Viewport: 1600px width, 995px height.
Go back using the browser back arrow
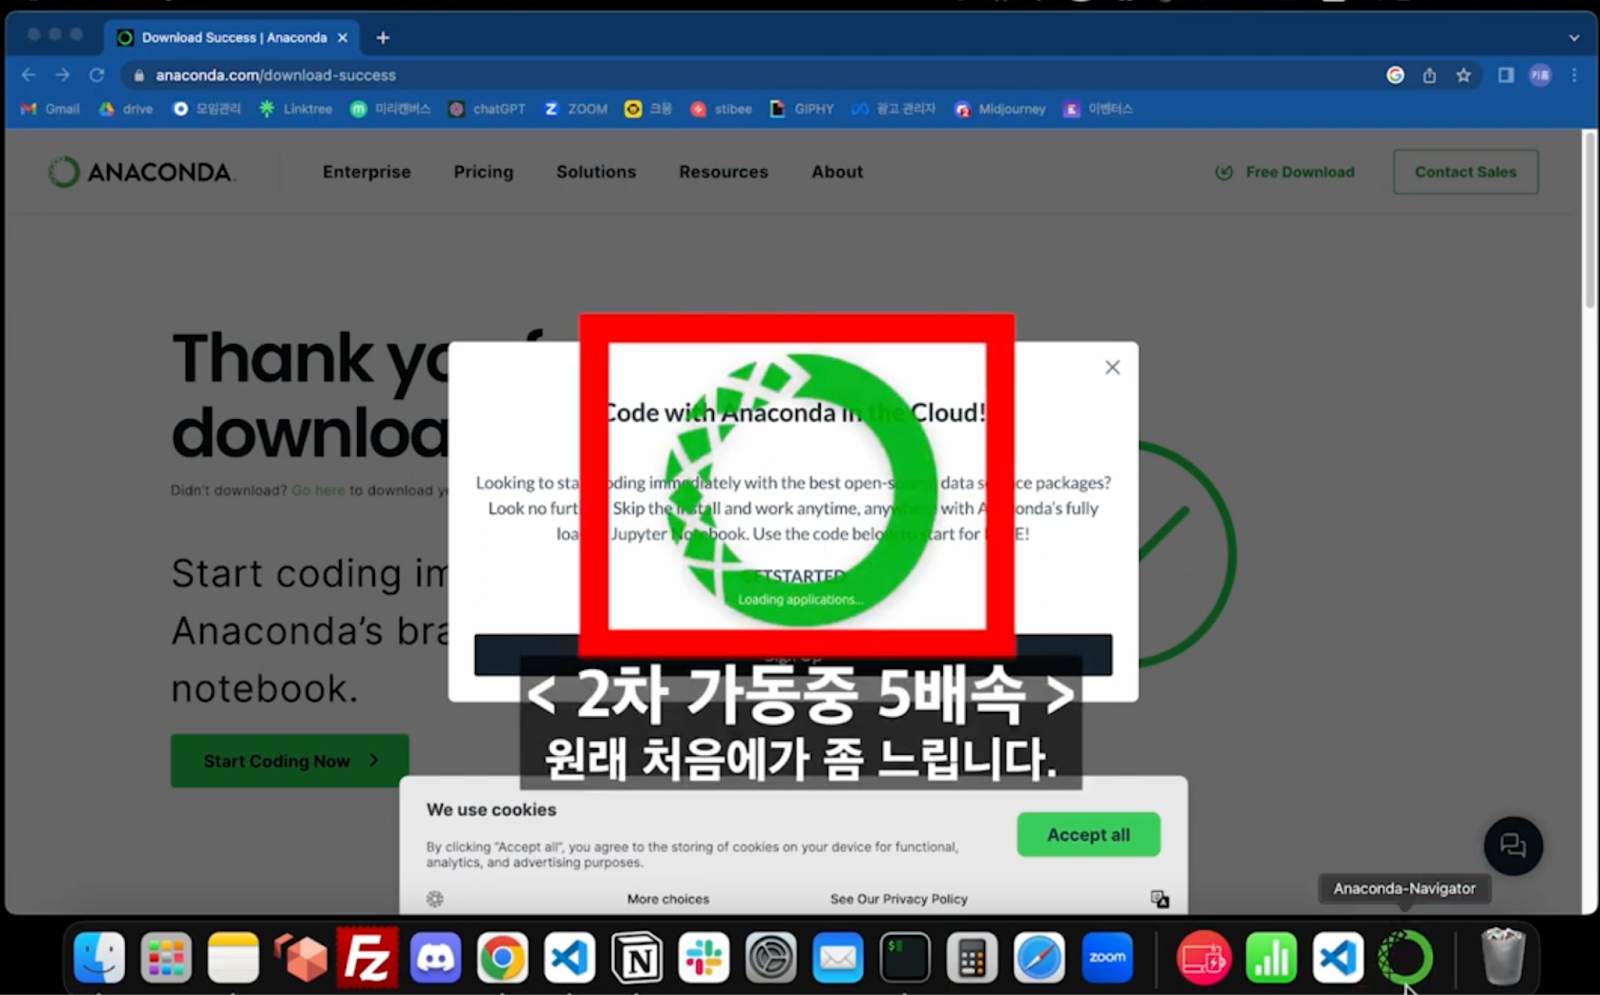pos(28,75)
